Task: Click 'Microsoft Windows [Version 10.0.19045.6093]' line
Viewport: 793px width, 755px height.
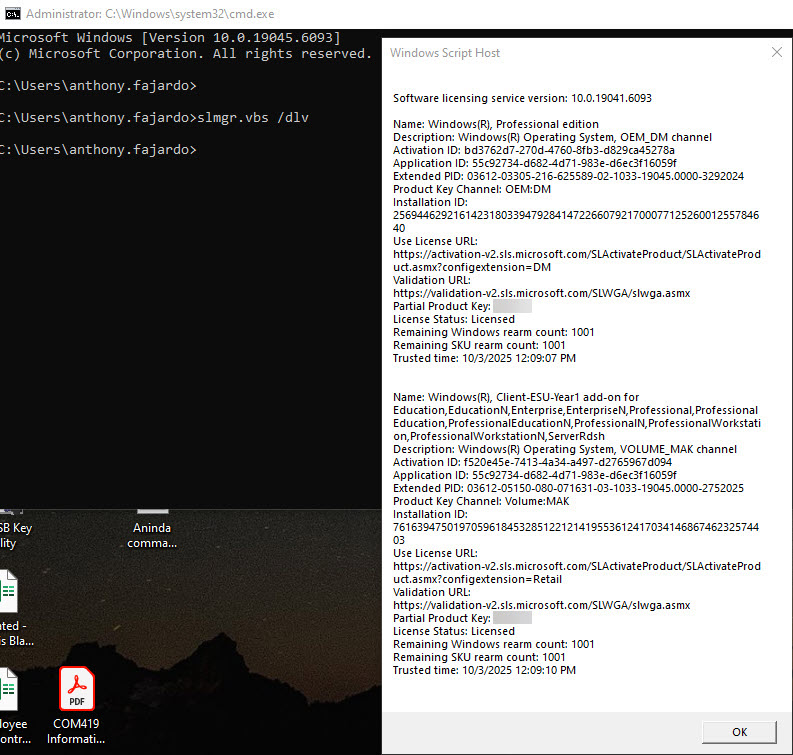Action: pyautogui.click(x=170, y=37)
